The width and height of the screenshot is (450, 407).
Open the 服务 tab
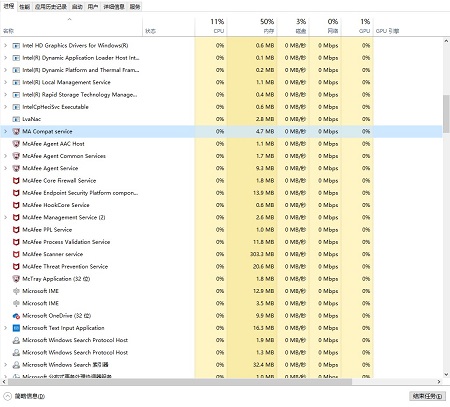[135, 7]
